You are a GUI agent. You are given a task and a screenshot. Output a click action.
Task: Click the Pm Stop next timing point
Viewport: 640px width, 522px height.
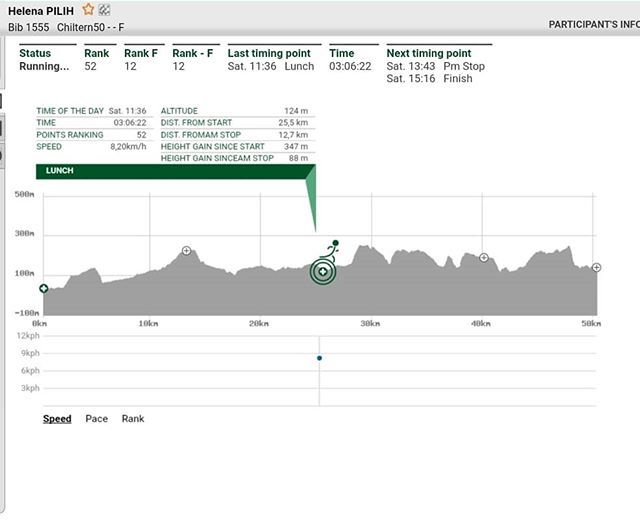coord(436,66)
